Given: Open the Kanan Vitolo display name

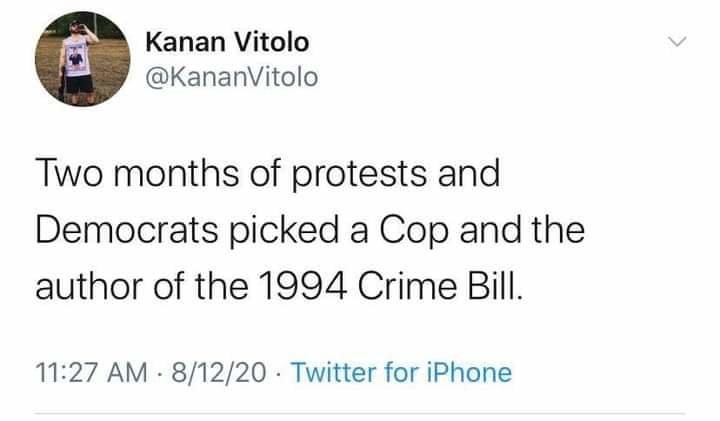Looking at the screenshot, I should 227,44.
